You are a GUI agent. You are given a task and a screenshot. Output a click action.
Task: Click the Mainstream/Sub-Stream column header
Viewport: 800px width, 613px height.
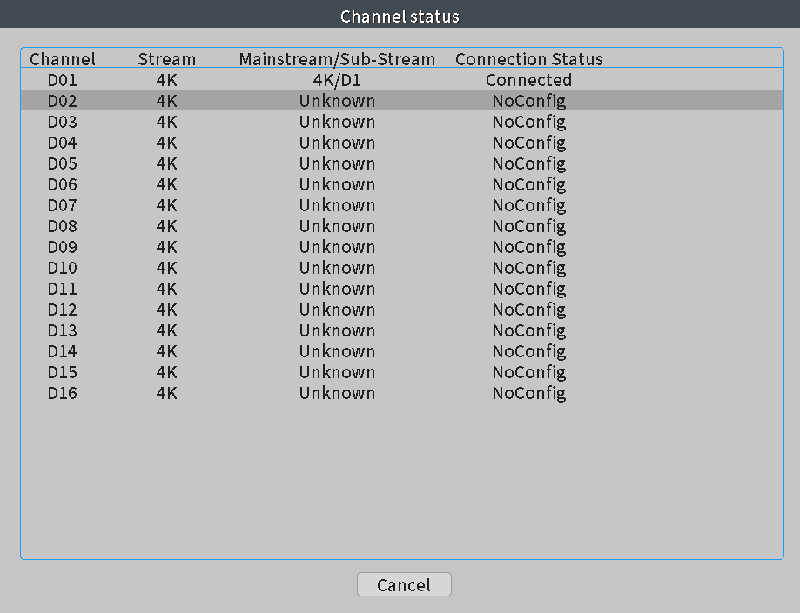point(337,59)
